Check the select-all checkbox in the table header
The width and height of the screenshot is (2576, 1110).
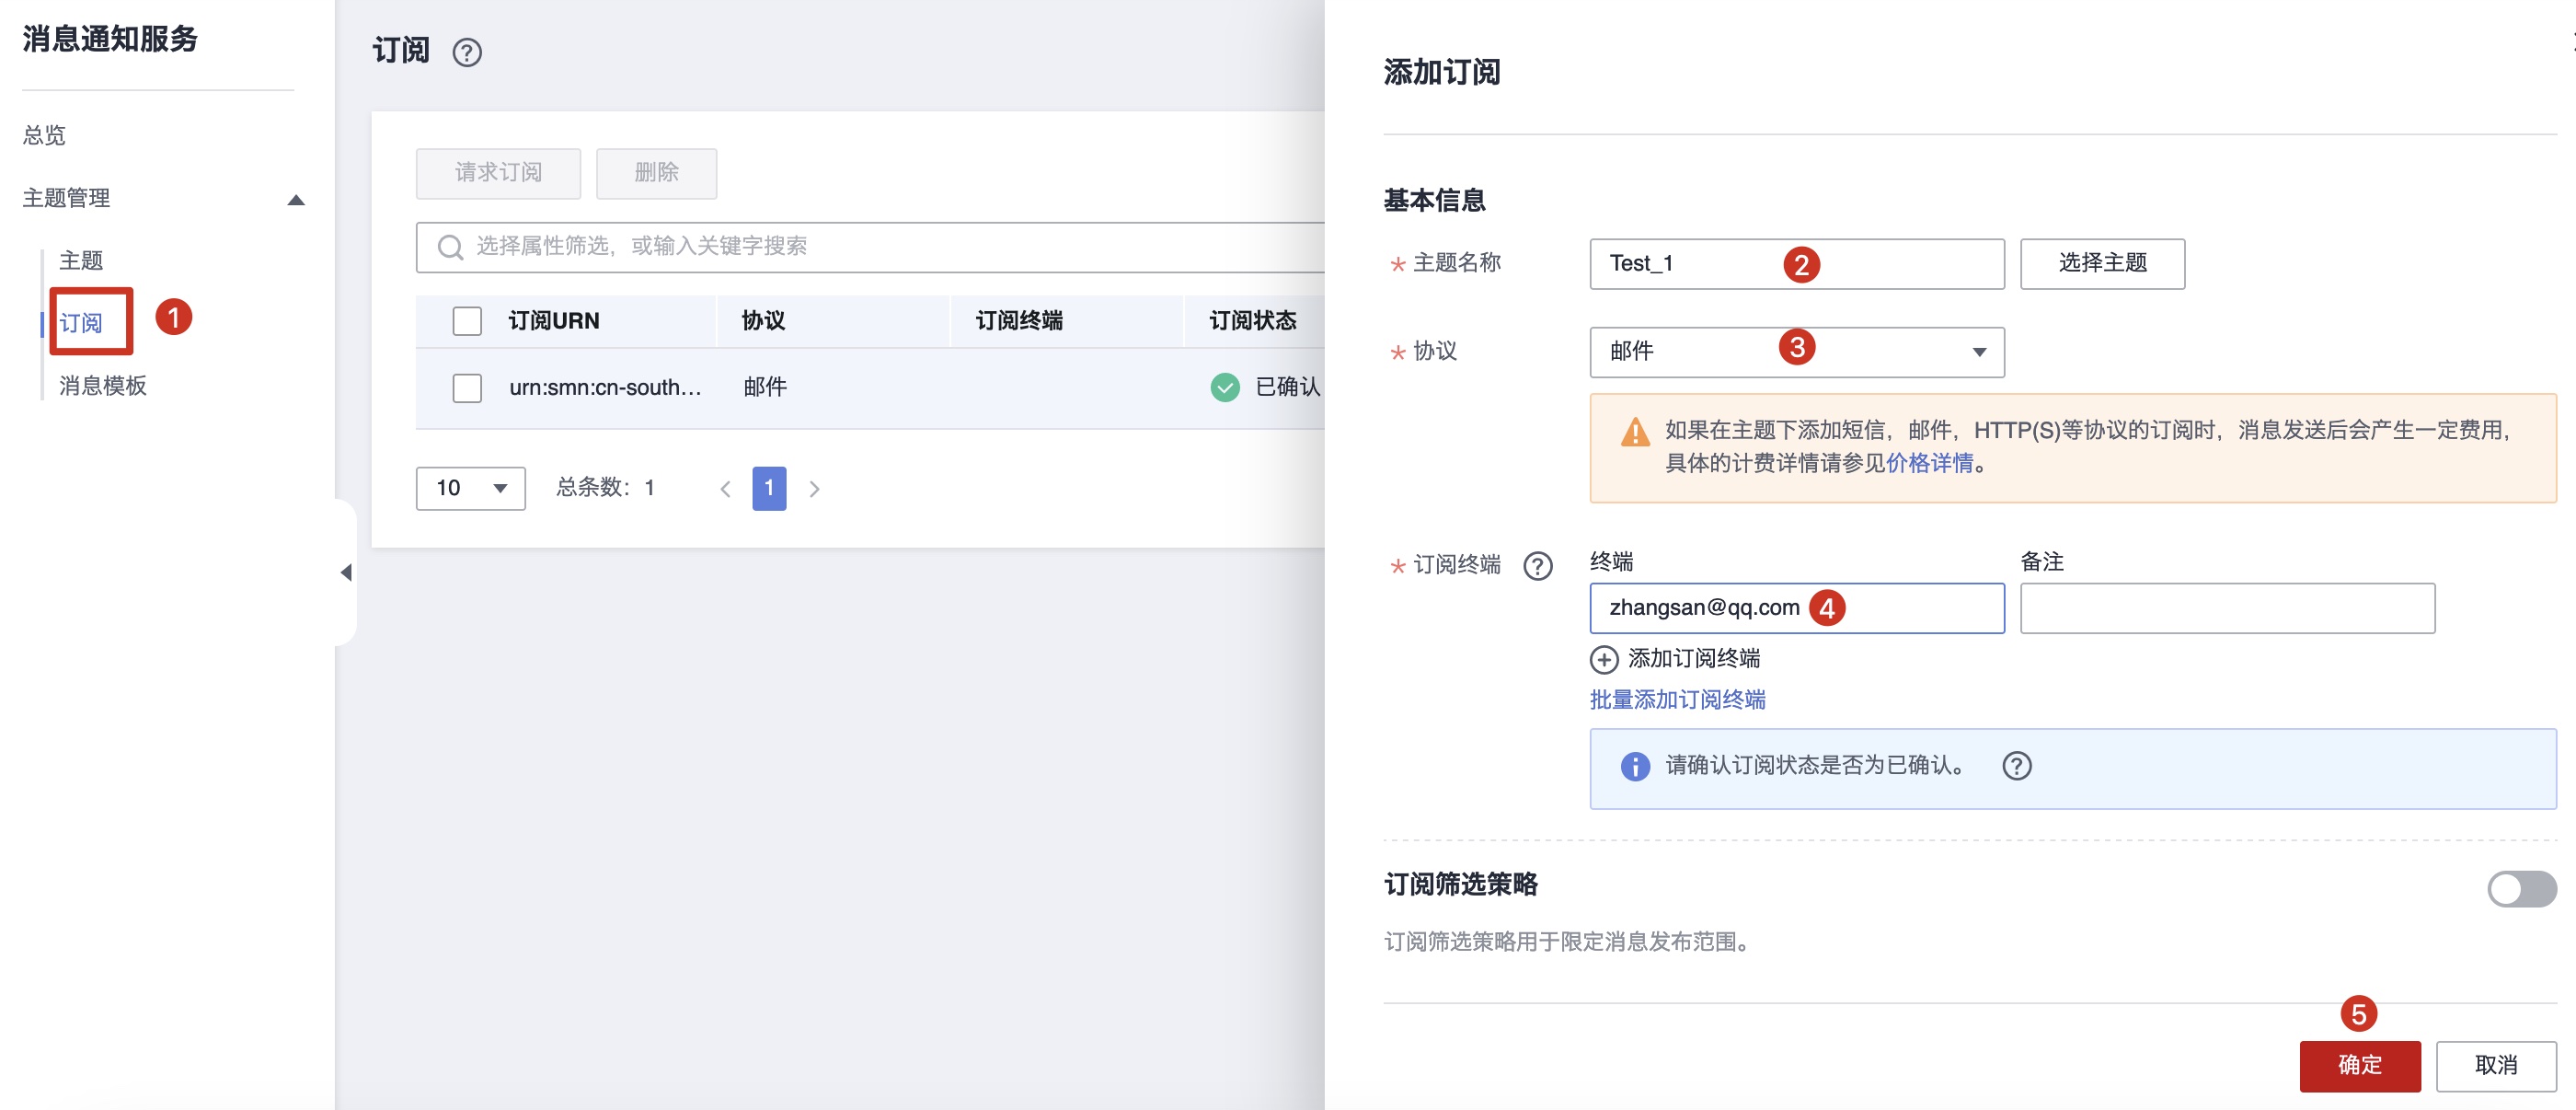tap(466, 319)
